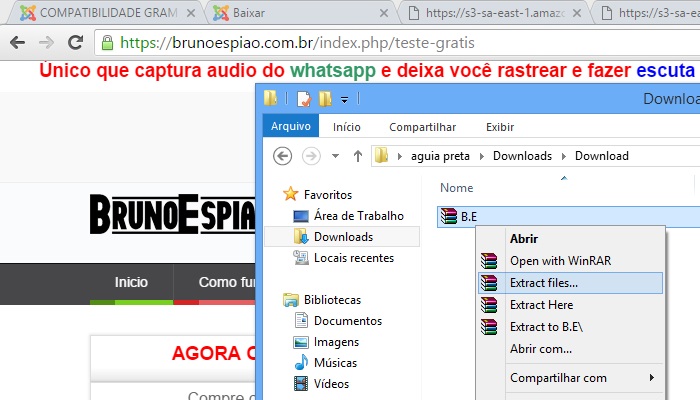Select the B.E archive file

pos(468,215)
